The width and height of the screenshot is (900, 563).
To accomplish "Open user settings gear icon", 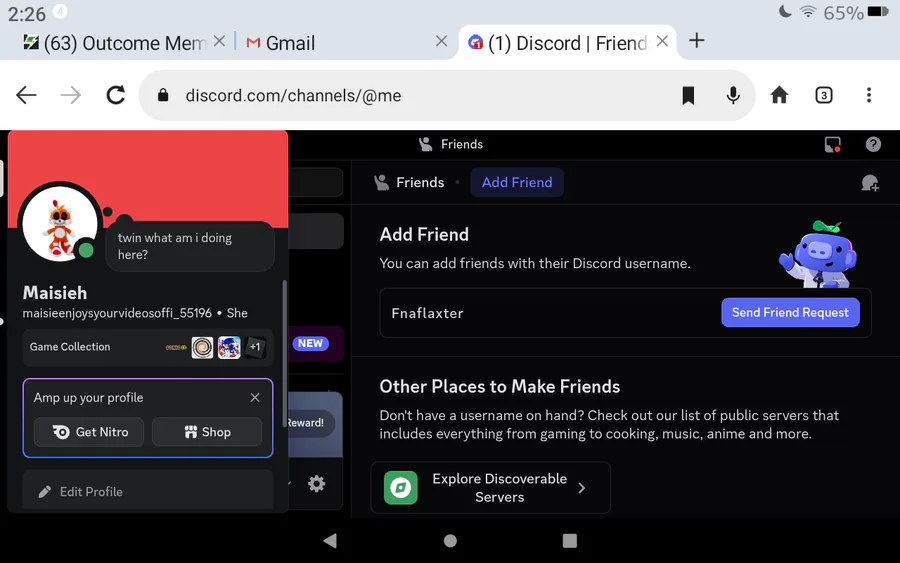I will tap(316, 484).
